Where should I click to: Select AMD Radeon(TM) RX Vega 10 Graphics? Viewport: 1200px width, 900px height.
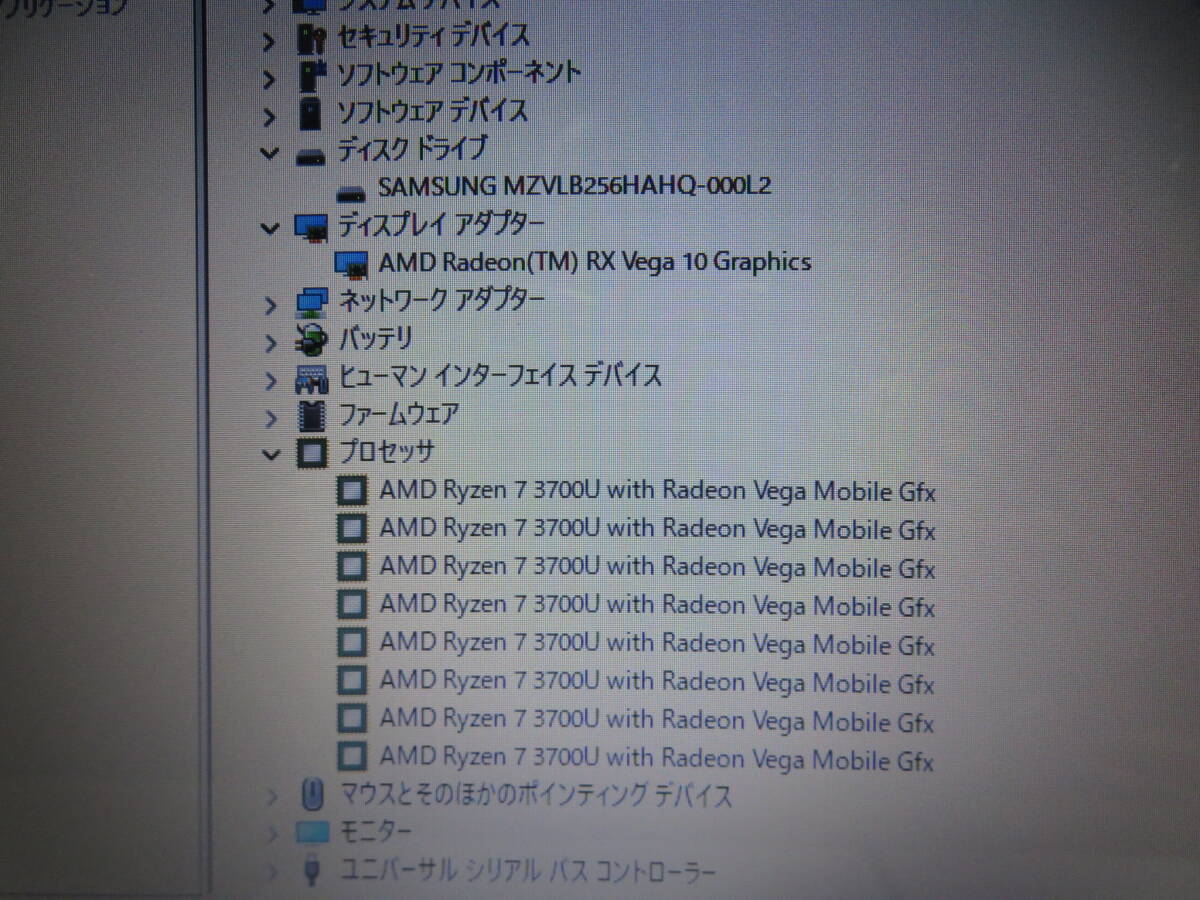pyautogui.click(x=595, y=263)
